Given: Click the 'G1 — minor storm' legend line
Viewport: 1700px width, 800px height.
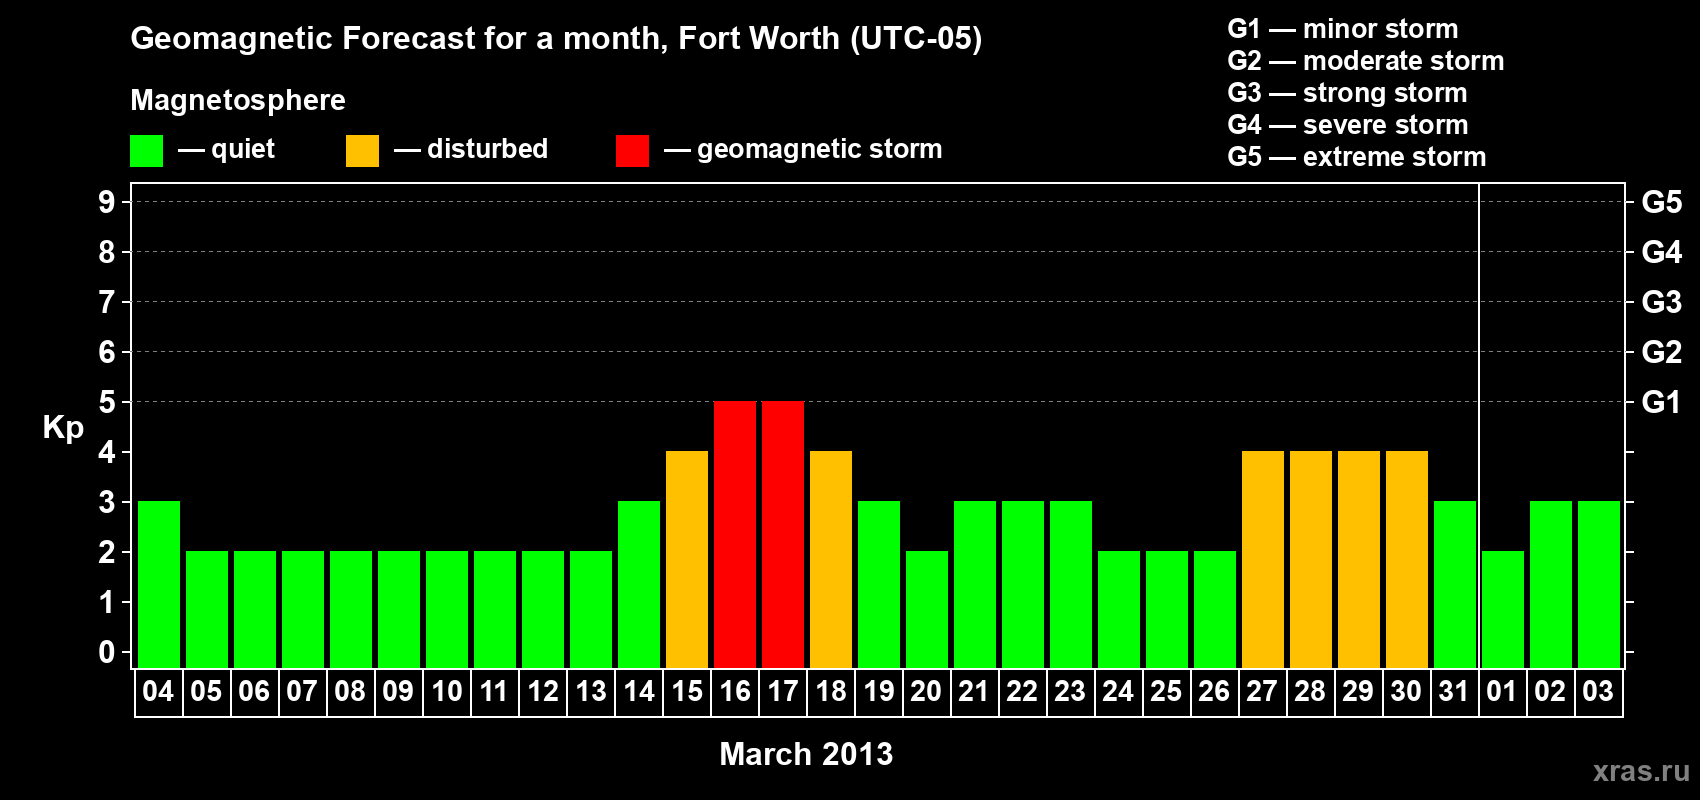Looking at the screenshot, I should point(1343,29).
